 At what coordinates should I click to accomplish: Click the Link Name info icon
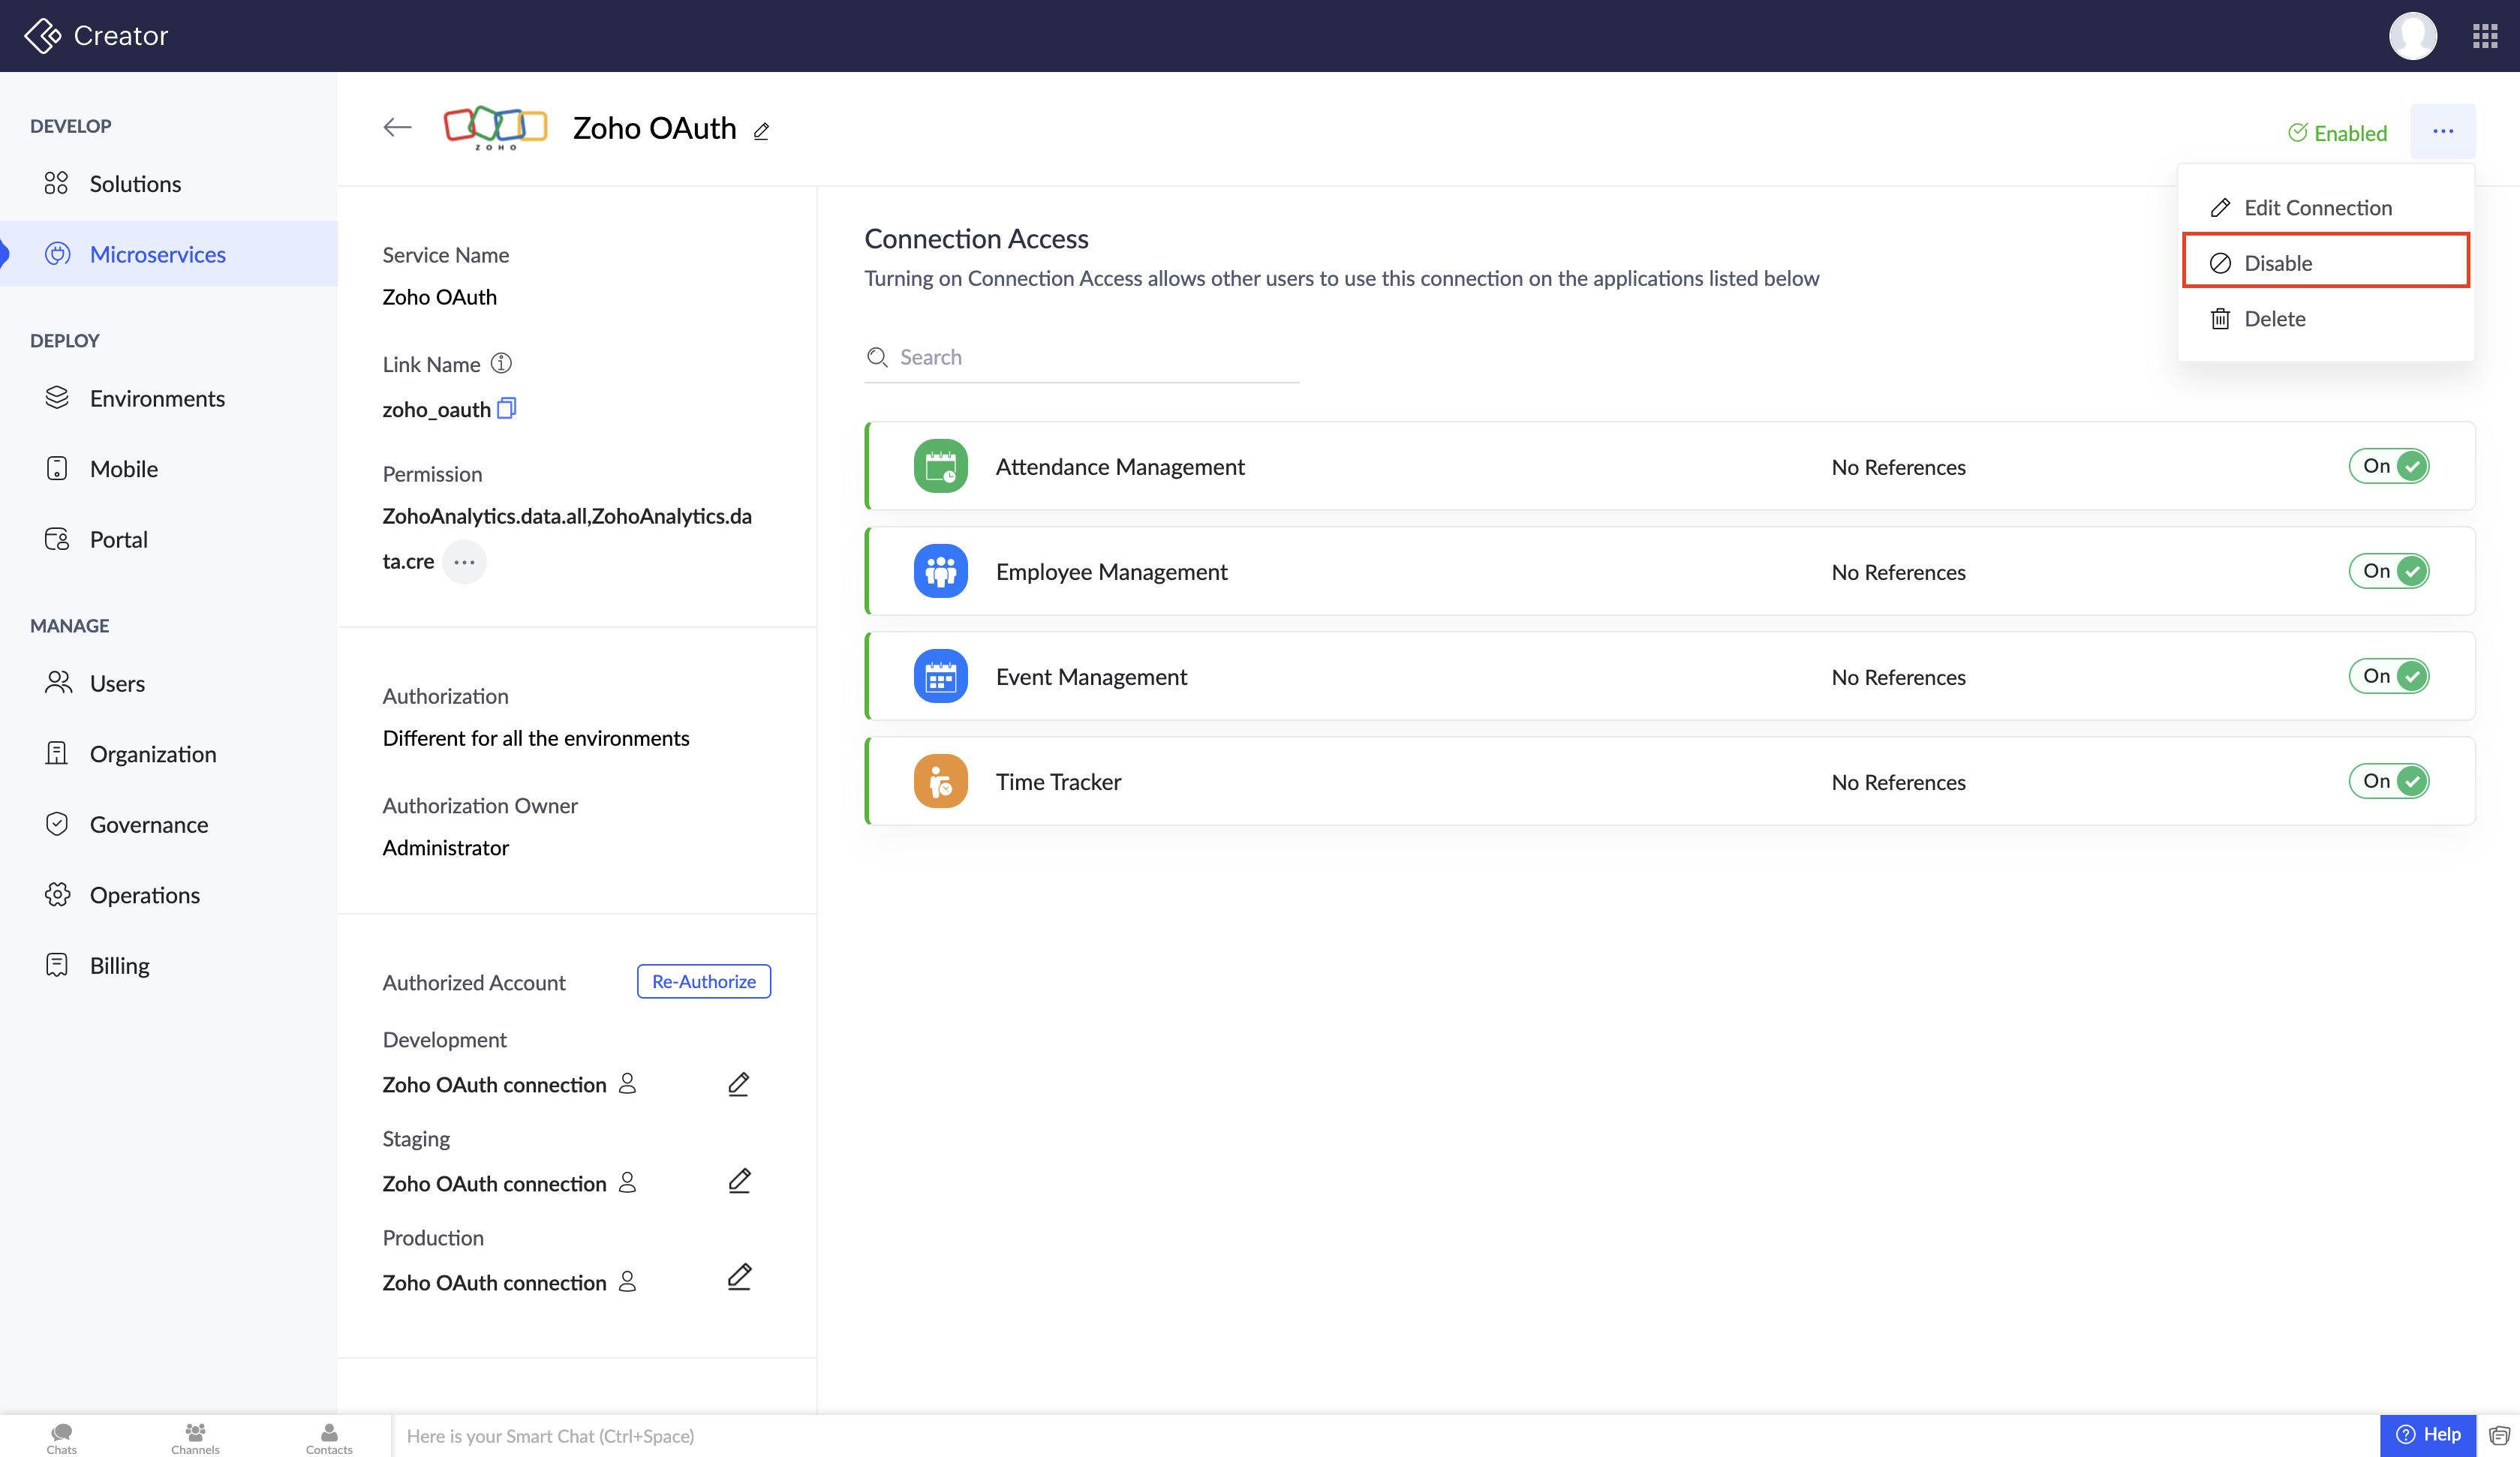(501, 363)
